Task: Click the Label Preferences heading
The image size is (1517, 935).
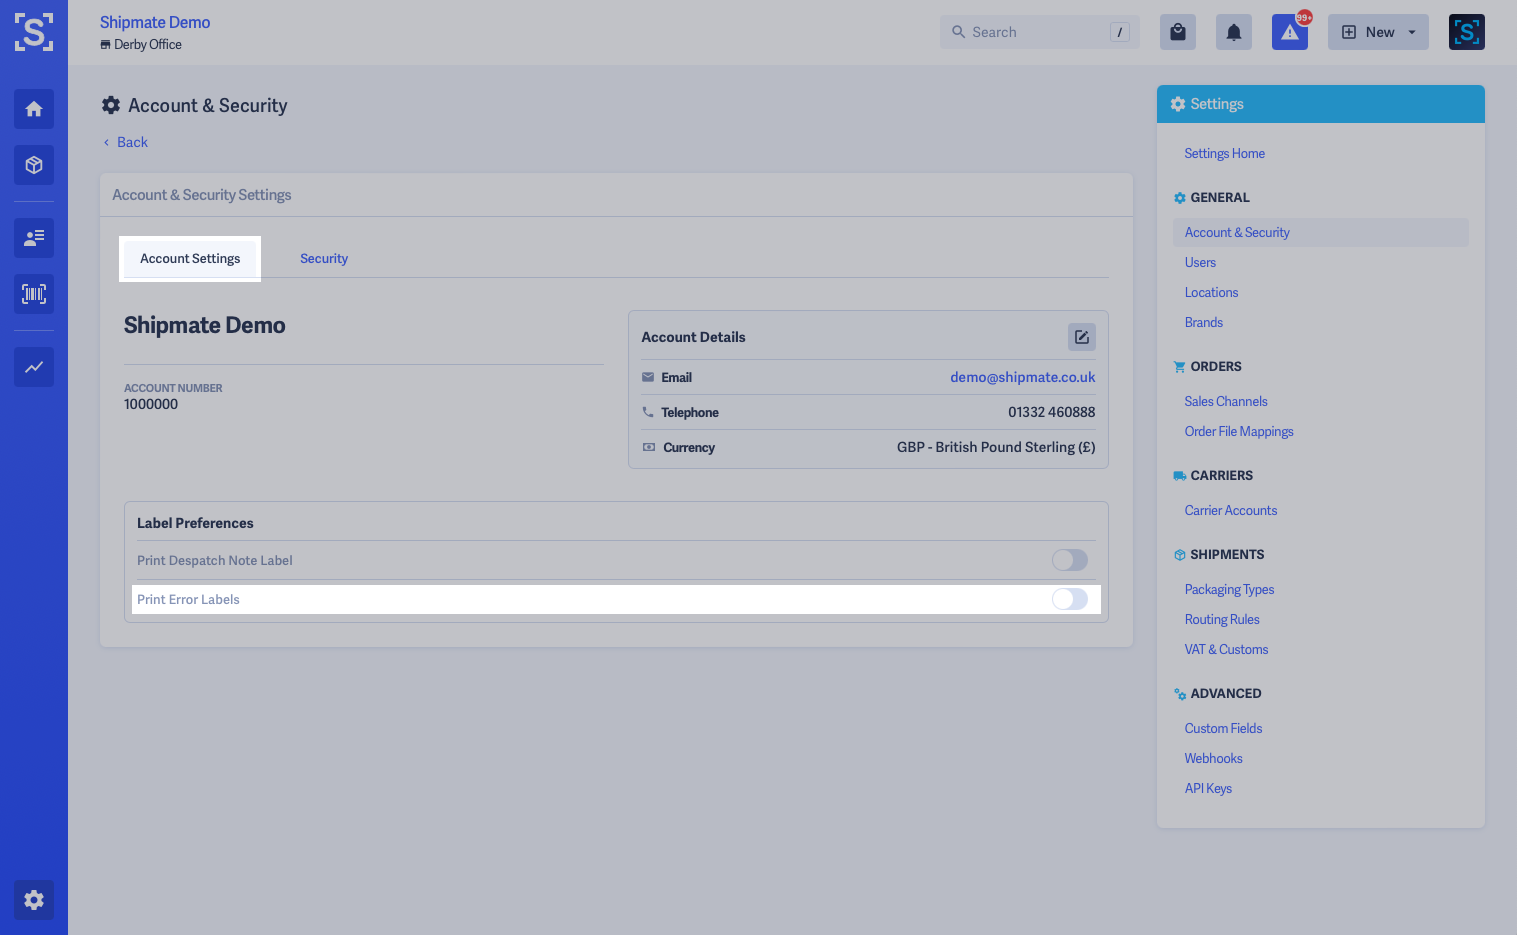Action: click(195, 523)
